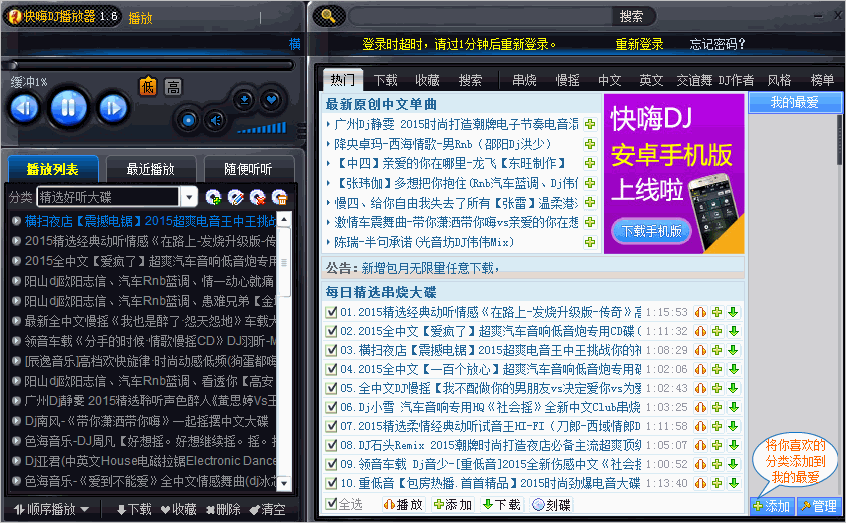This screenshot has width=846, height=523.
Task: Uncheck item 10 '重低音【包房热播' checkbox
Action: (x=331, y=483)
